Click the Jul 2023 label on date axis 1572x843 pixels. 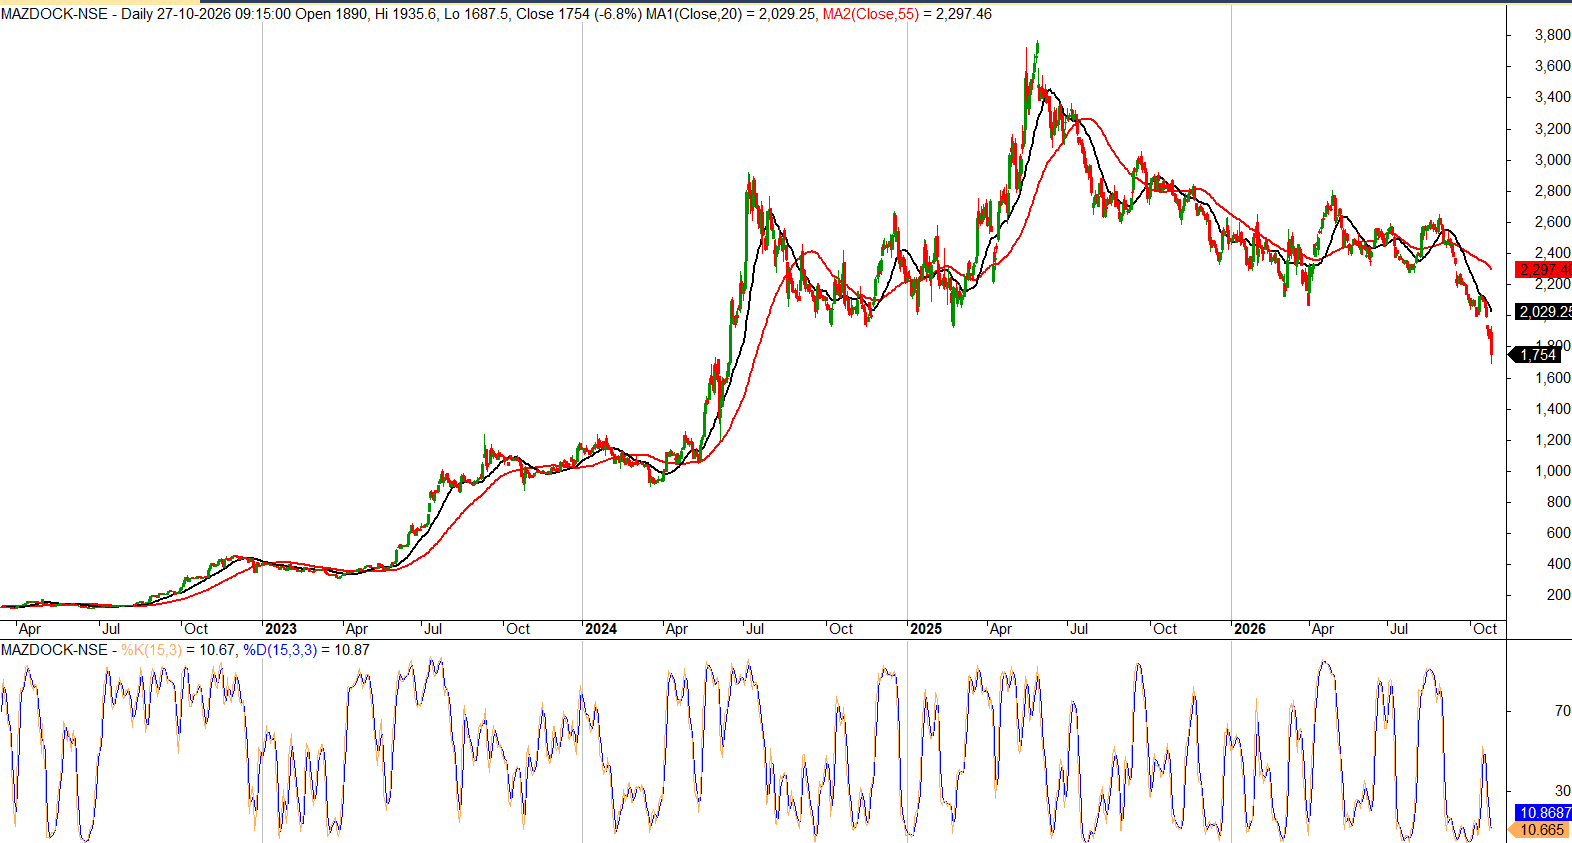click(433, 629)
